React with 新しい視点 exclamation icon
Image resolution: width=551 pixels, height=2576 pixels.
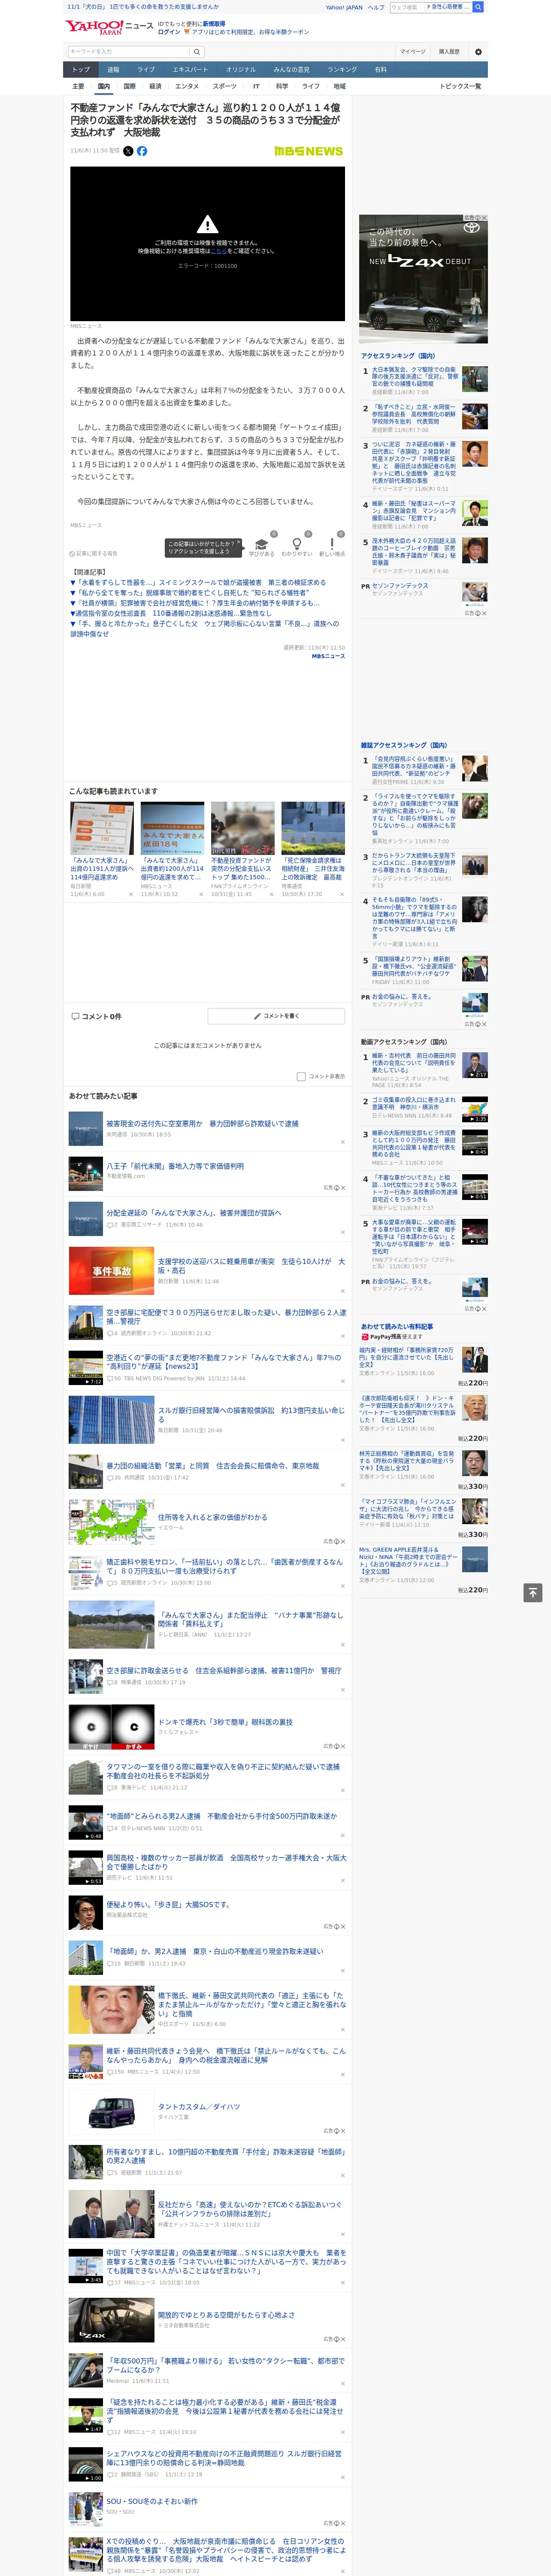point(332,545)
